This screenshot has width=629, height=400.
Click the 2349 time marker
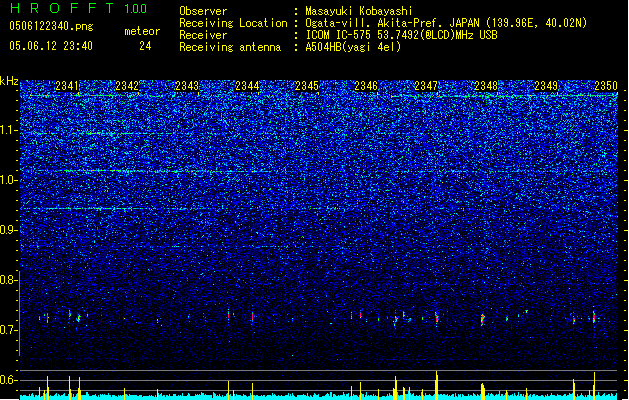(x=546, y=86)
